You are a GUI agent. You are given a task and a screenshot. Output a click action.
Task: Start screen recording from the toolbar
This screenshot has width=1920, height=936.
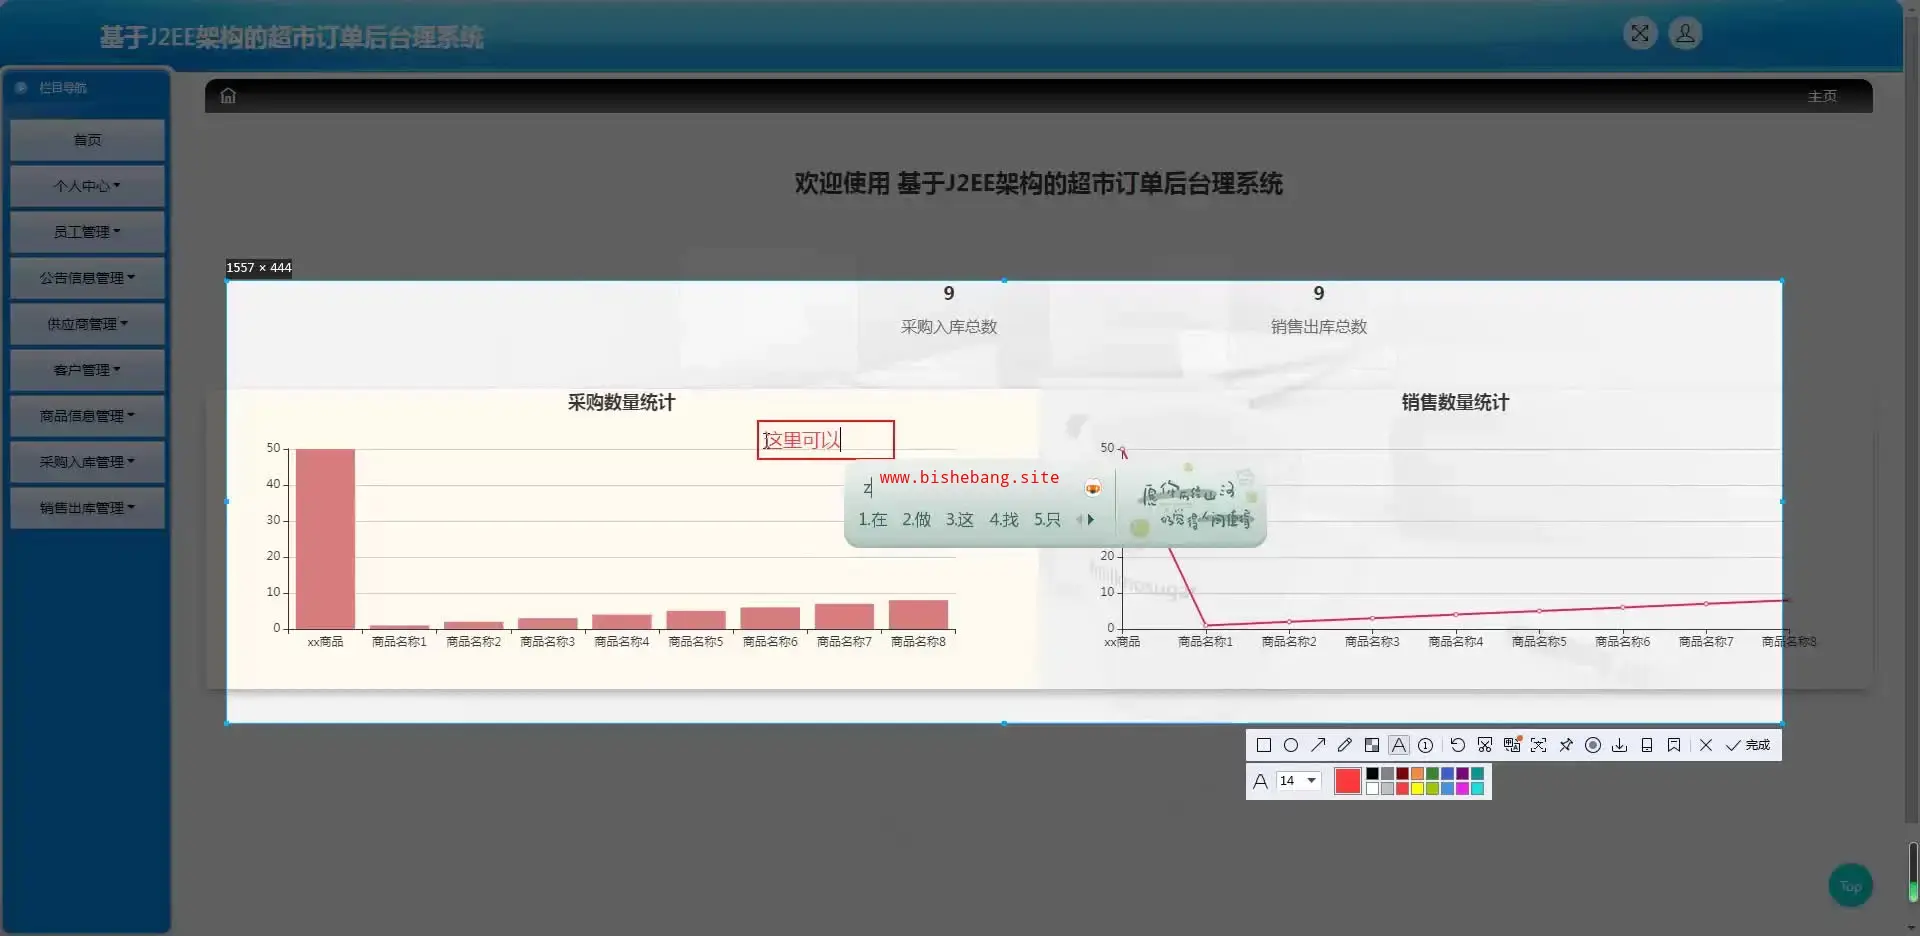point(1593,745)
